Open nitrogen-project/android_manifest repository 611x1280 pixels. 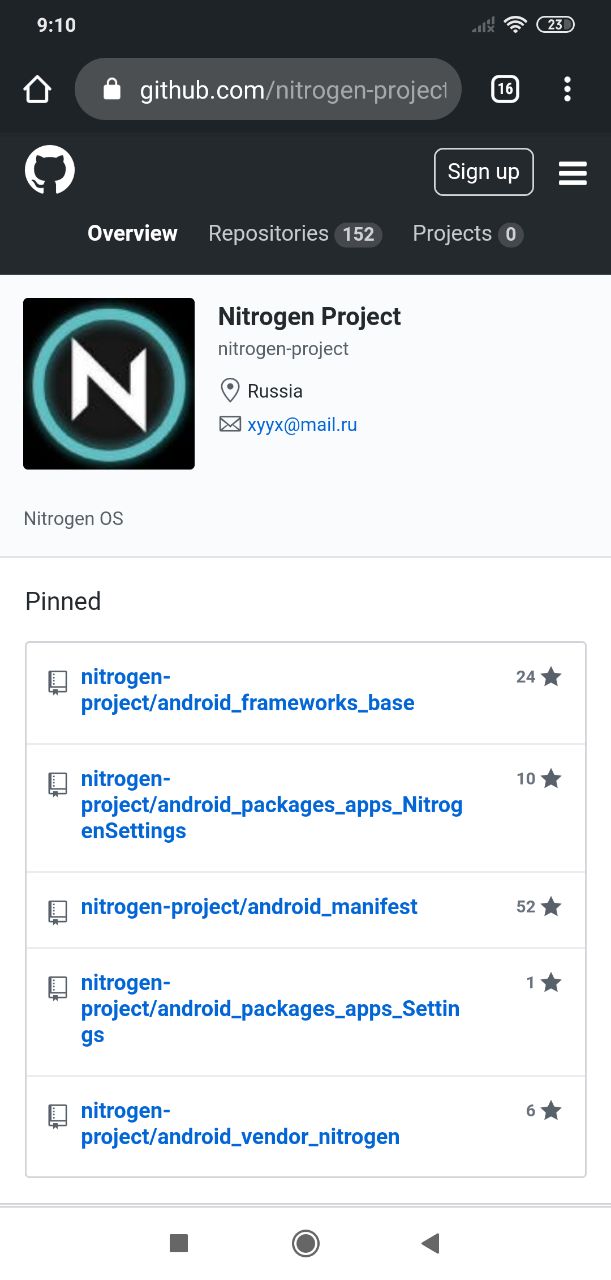(249, 907)
